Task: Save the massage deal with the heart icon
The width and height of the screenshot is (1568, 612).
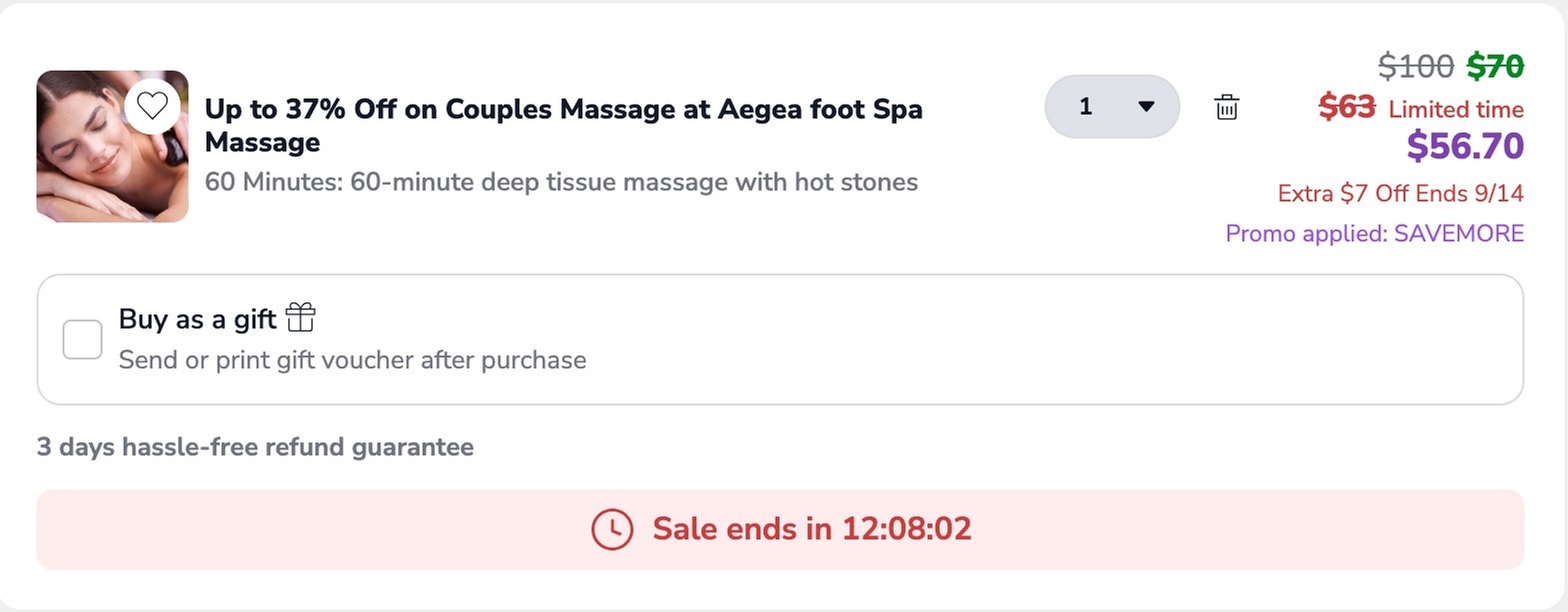Action: tap(152, 105)
